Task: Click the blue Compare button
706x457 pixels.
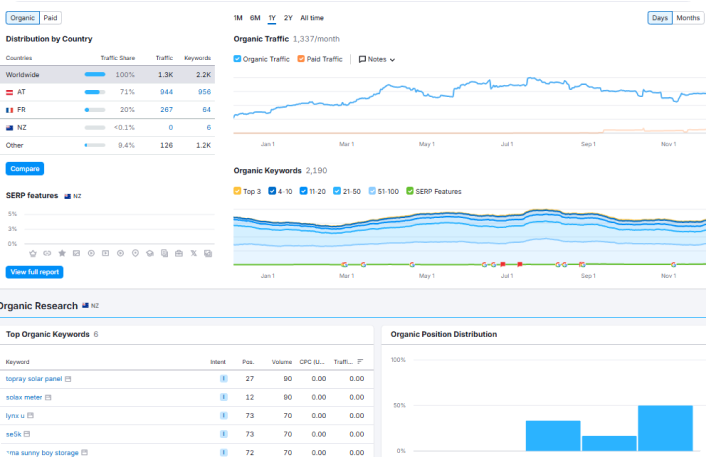Action: (25, 169)
